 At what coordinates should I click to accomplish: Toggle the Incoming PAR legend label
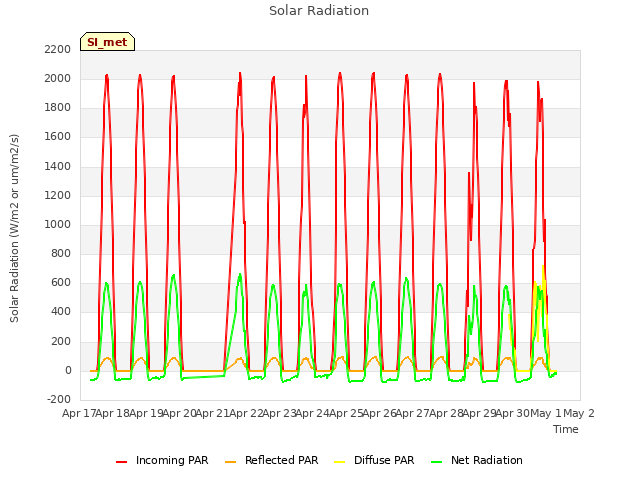[172, 460]
